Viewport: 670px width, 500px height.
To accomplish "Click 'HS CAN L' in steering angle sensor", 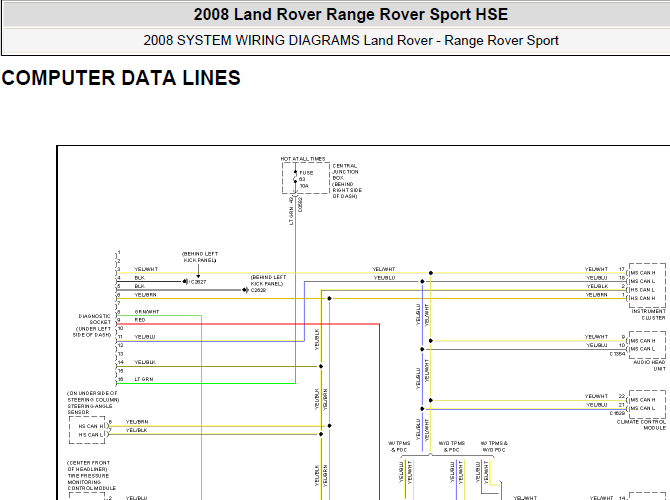I will point(91,435).
